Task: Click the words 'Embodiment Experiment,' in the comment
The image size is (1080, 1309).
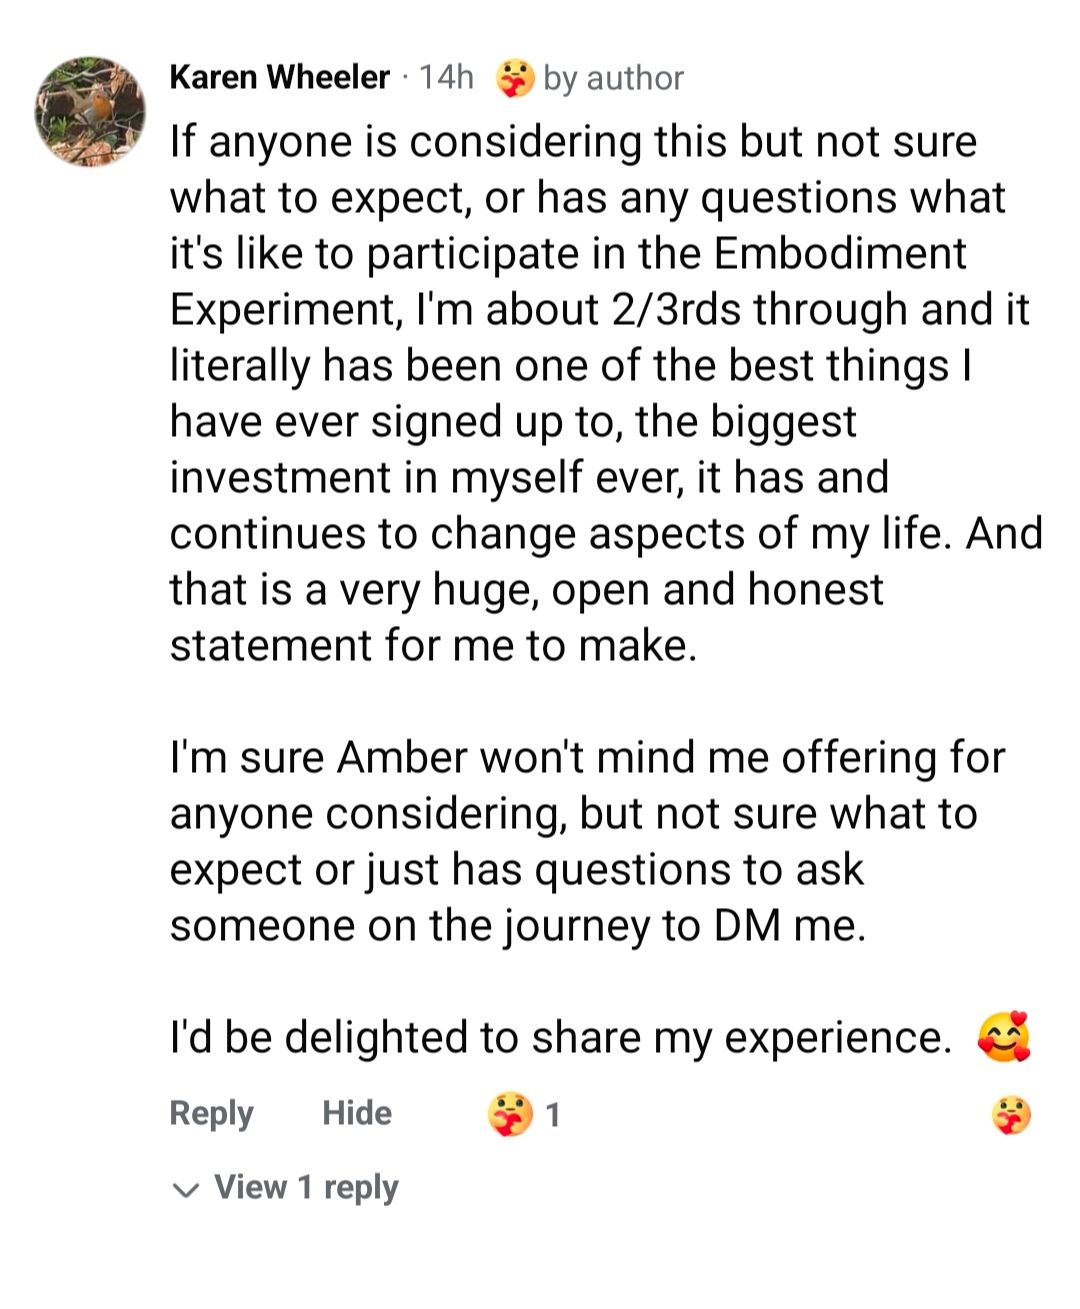Action: 568,281
